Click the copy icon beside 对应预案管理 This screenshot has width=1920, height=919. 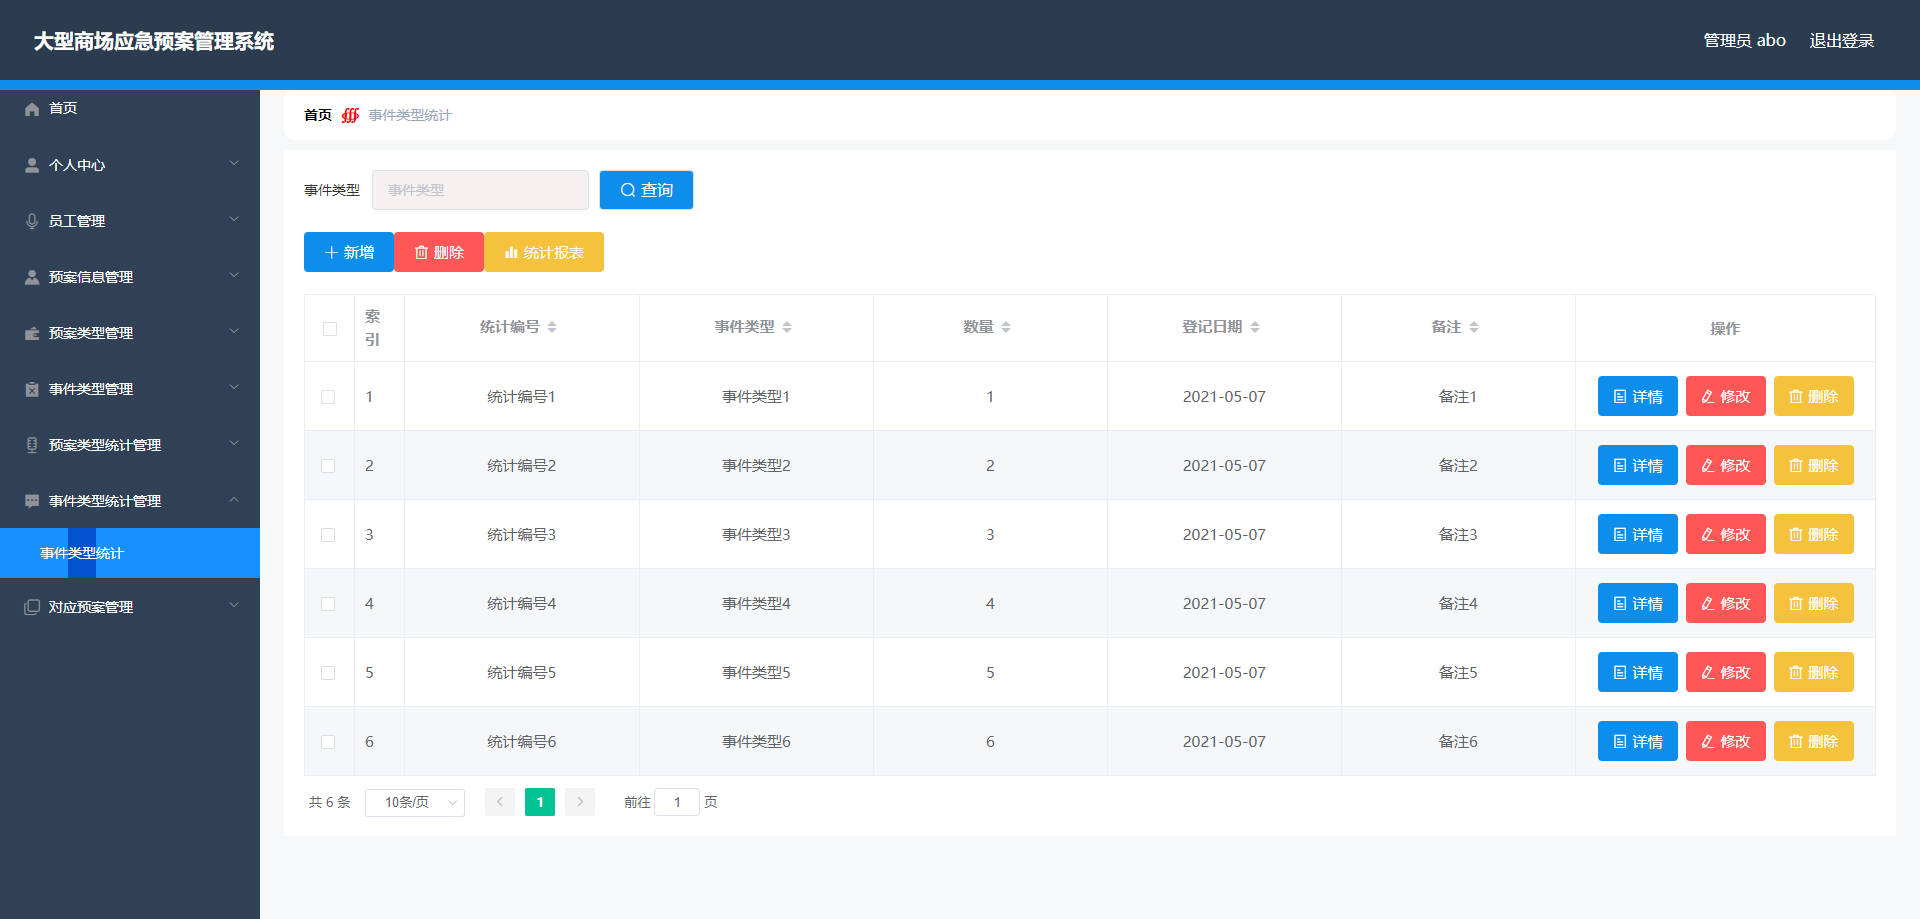[32, 607]
